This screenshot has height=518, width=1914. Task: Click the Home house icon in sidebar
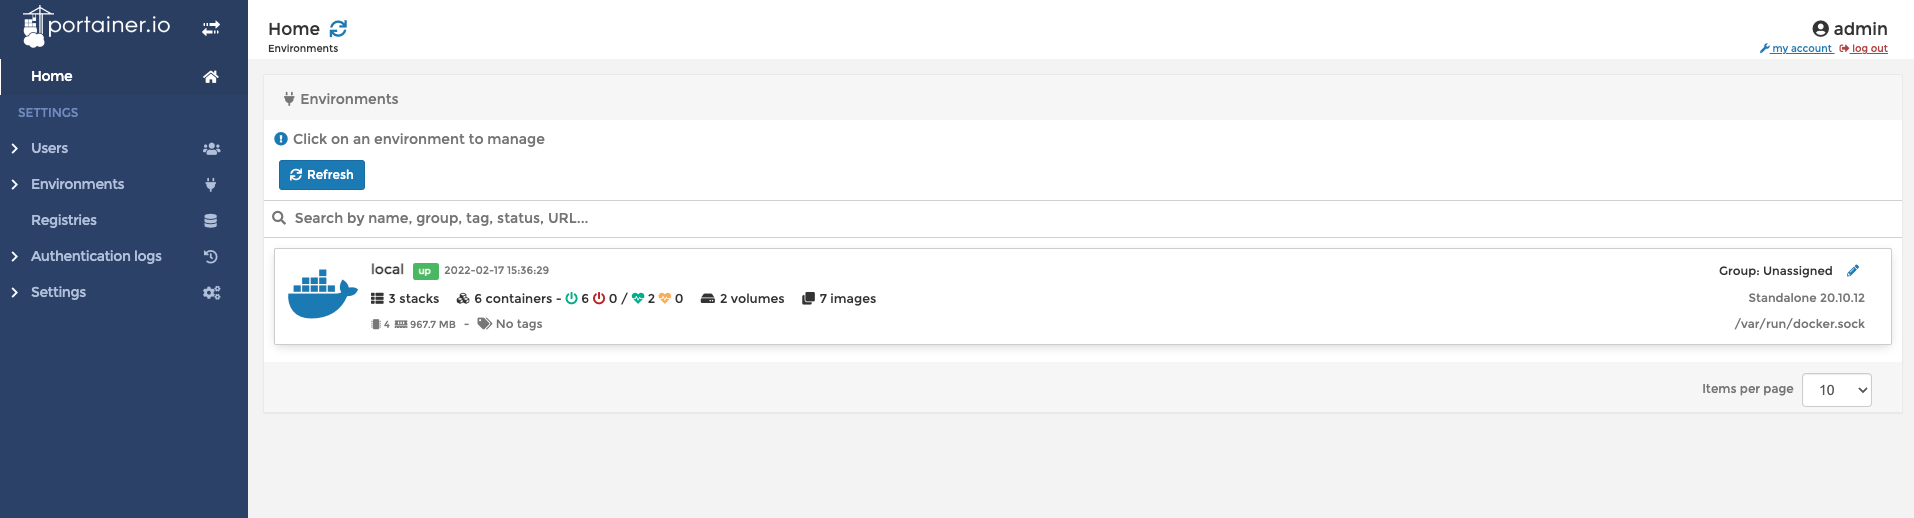[x=211, y=77]
